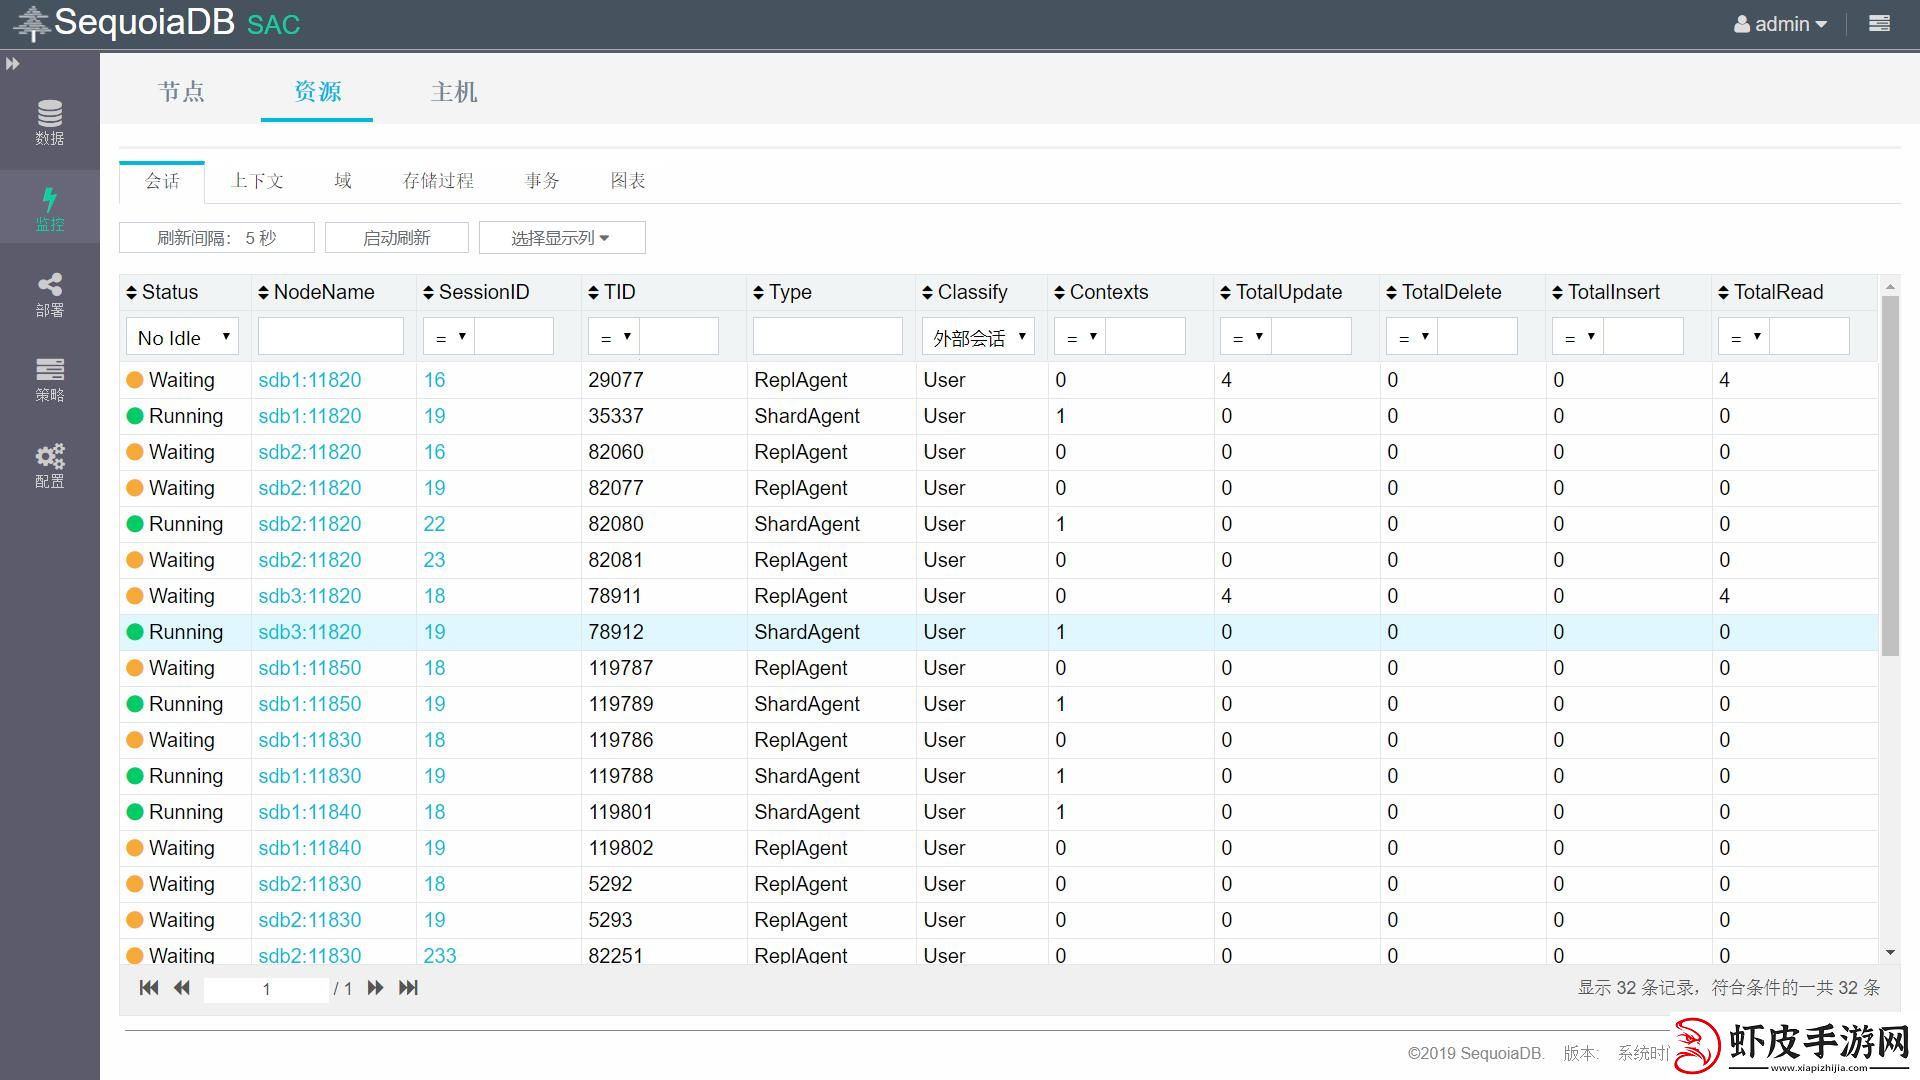Sort by Contexts column arrows

[x=1059, y=293]
